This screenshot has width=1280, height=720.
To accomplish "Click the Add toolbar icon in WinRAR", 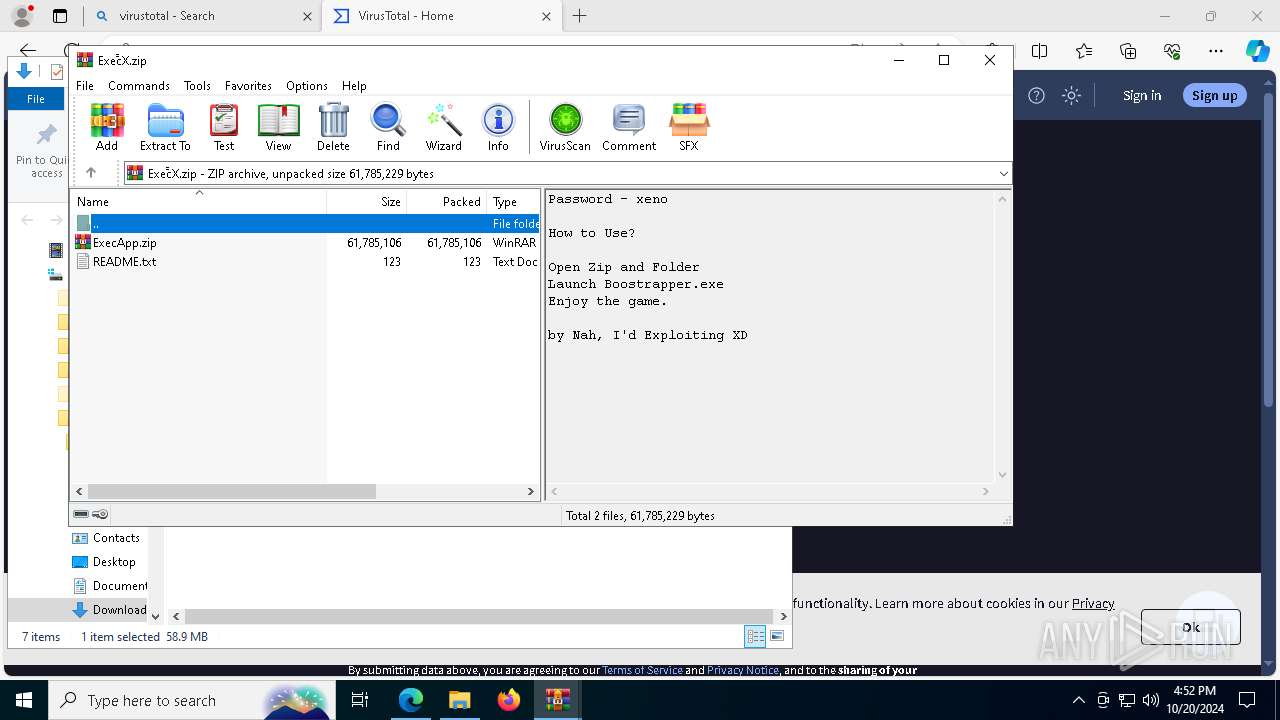I will click(x=107, y=127).
